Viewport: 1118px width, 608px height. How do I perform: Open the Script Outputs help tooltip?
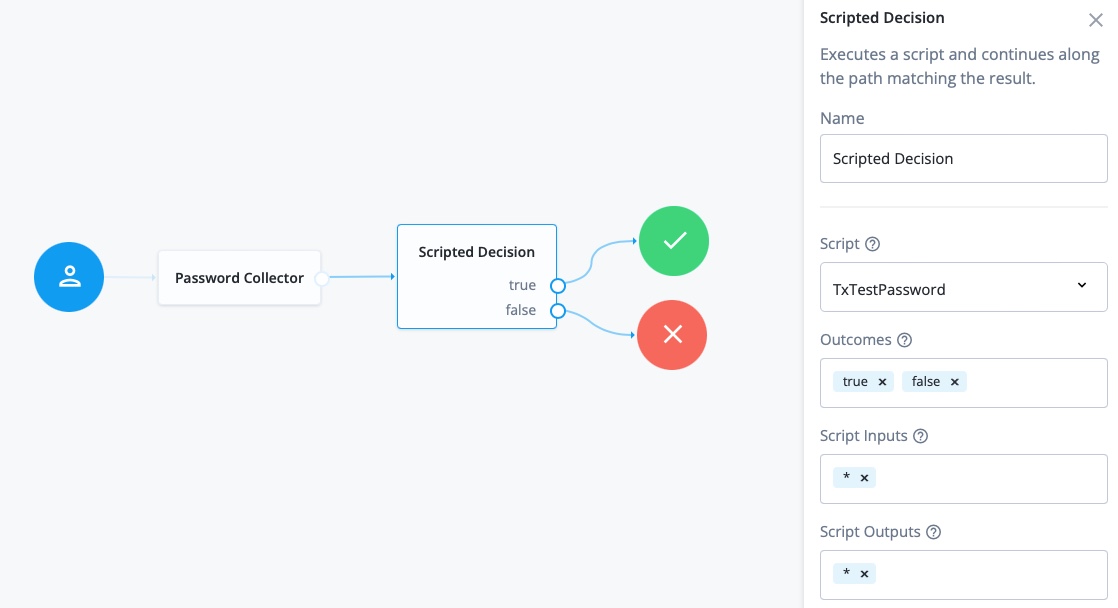coord(933,532)
